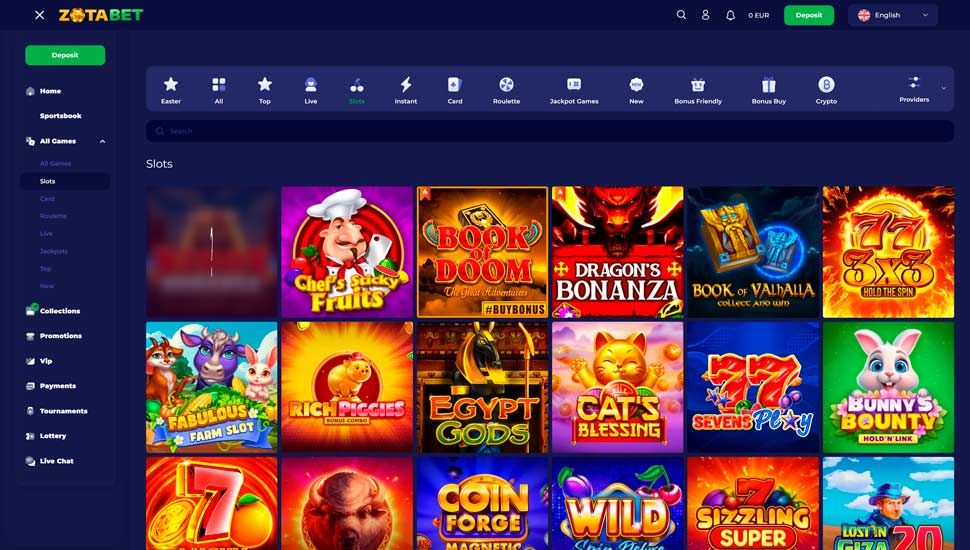Click the Payments sidebar icon
Screen dimensions: 970x550
tap(30, 385)
